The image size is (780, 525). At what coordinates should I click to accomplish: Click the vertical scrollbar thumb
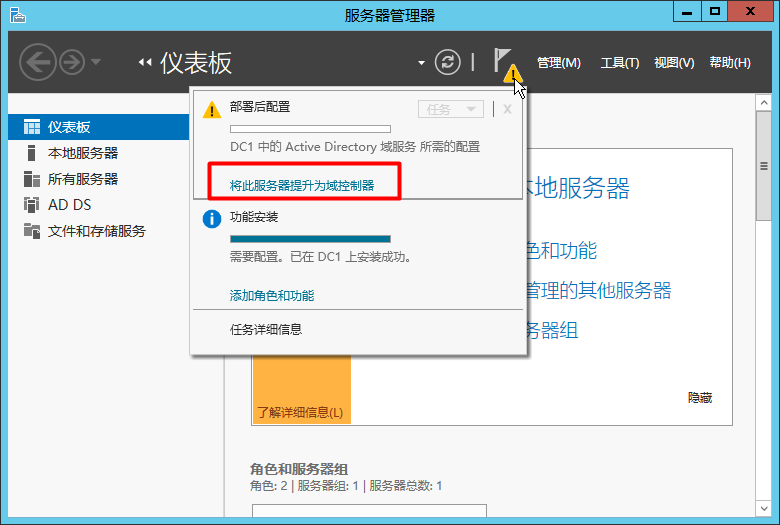(764, 166)
